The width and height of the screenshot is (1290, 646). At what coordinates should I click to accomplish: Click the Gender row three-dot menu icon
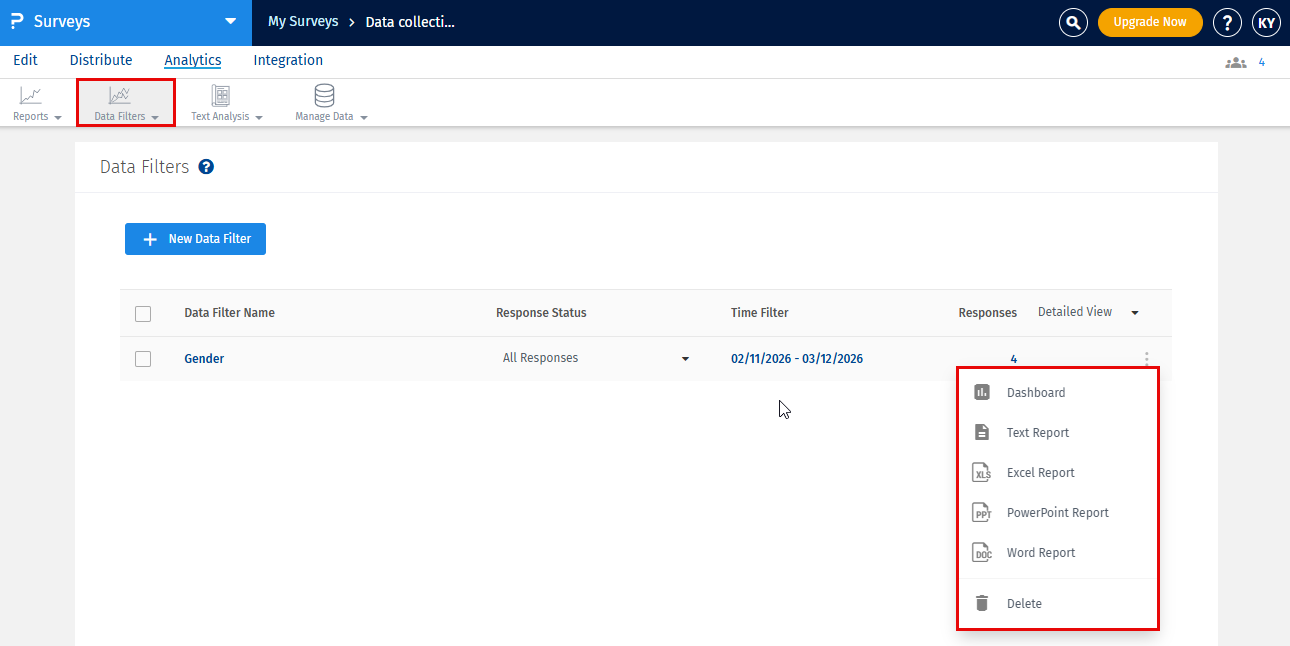coord(1146,358)
